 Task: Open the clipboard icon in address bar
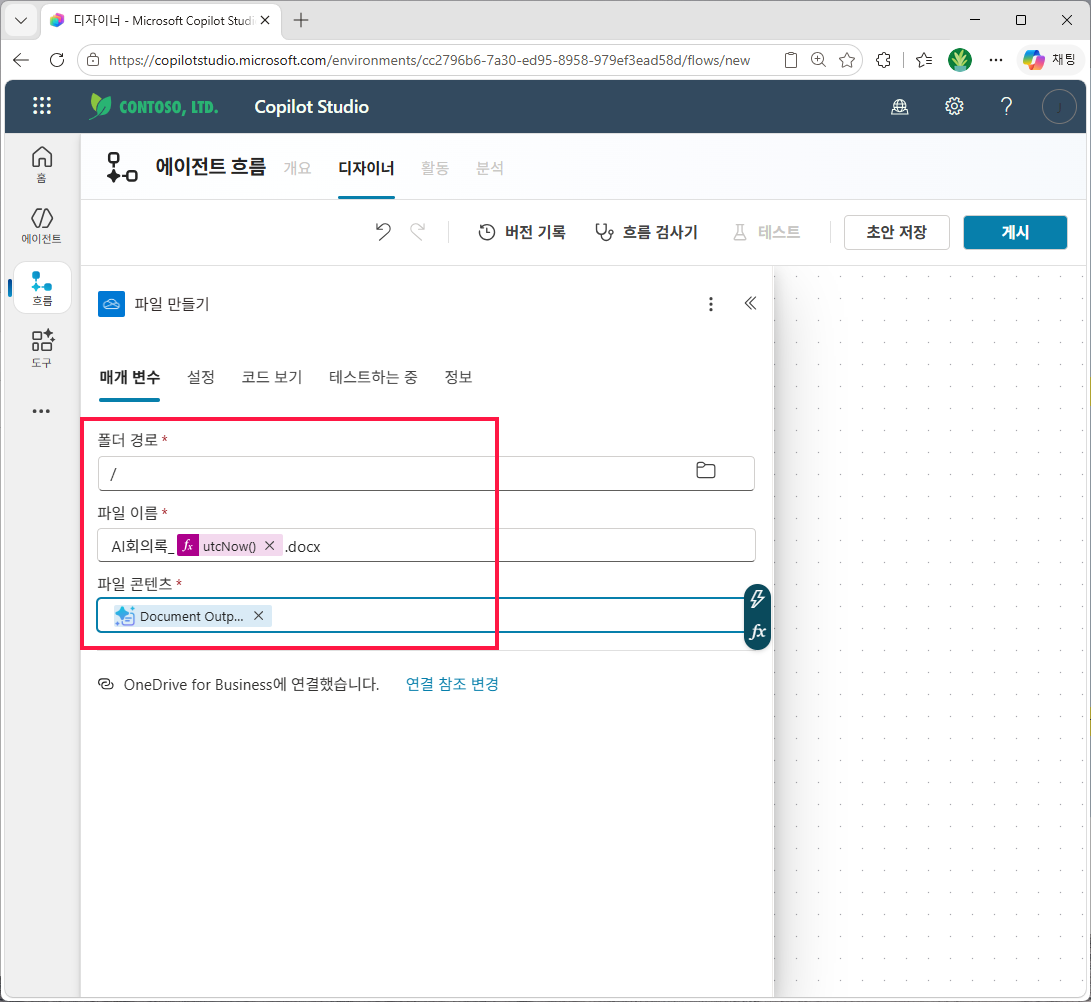(790, 60)
